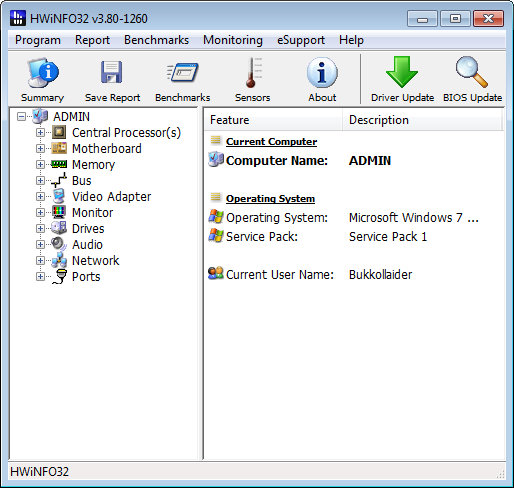Image resolution: width=514 pixels, height=488 pixels.
Task: Expand the Motherboard tree branch
Action: tap(40, 149)
